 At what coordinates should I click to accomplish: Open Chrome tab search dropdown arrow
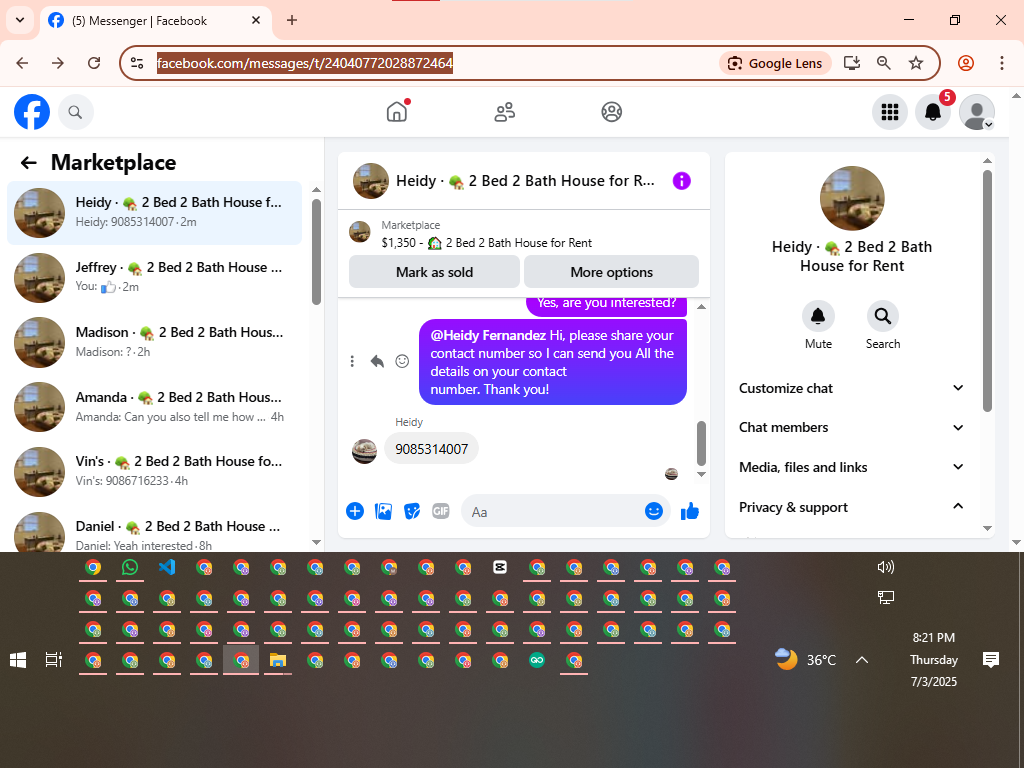click(x=20, y=20)
